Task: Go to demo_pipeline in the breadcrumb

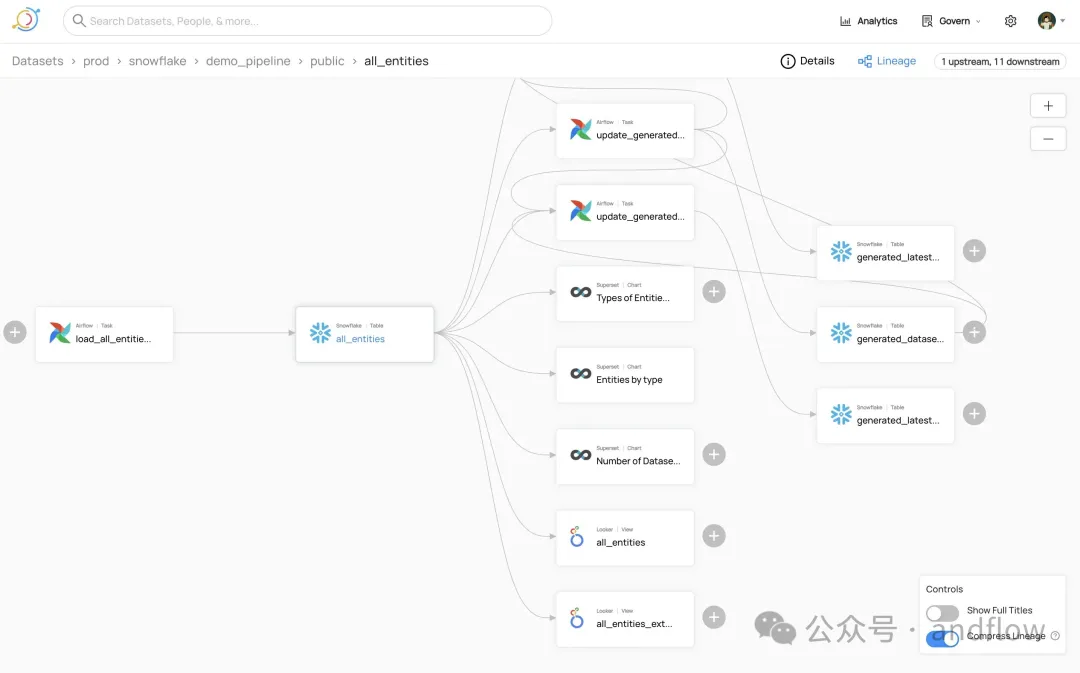Action: tap(248, 61)
